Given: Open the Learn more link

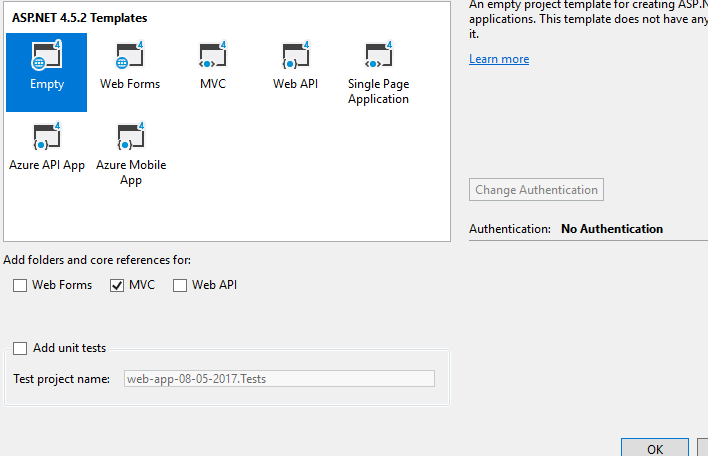Looking at the screenshot, I should [499, 59].
